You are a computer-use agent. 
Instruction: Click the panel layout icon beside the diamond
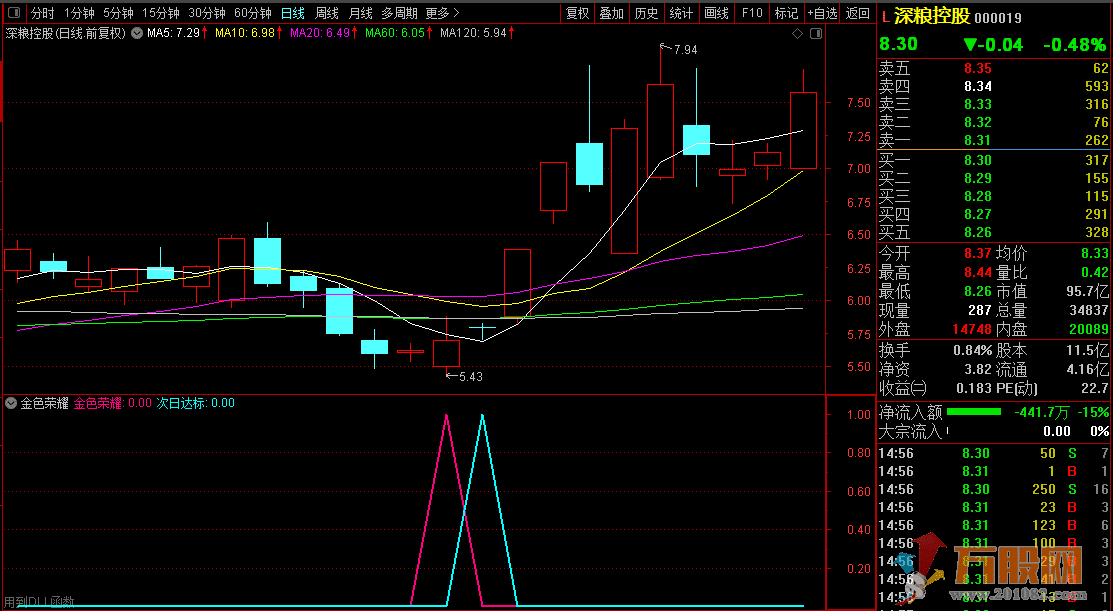(x=815, y=34)
